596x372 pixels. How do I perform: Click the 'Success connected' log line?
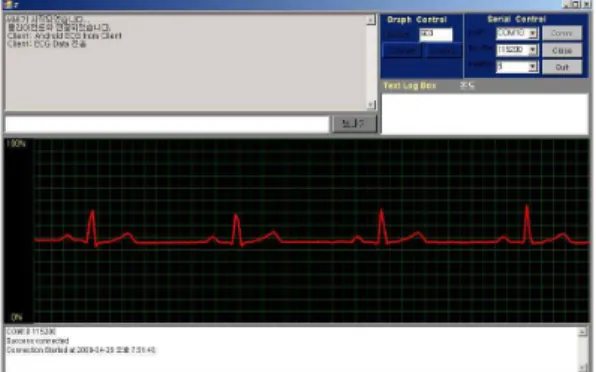(x=38, y=340)
